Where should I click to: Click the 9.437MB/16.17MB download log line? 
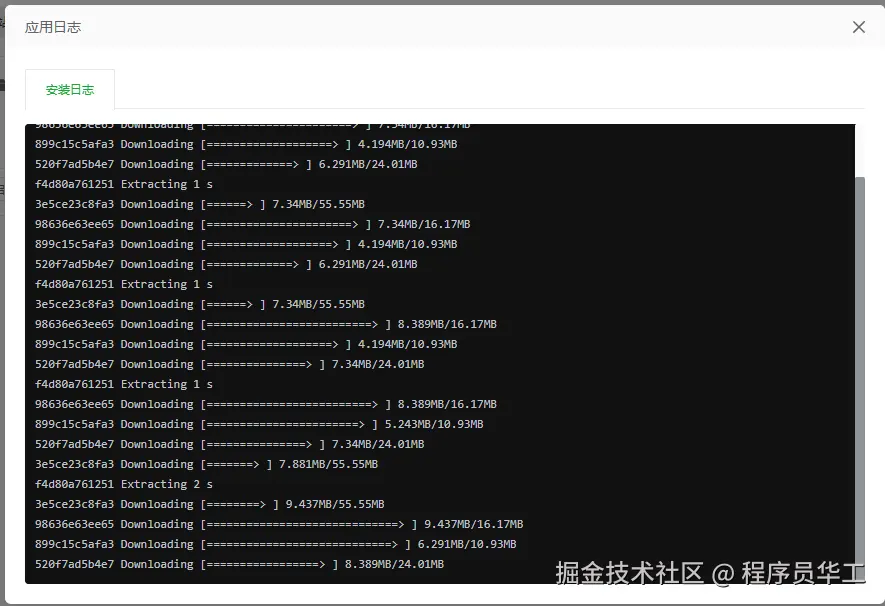point(279,524)
